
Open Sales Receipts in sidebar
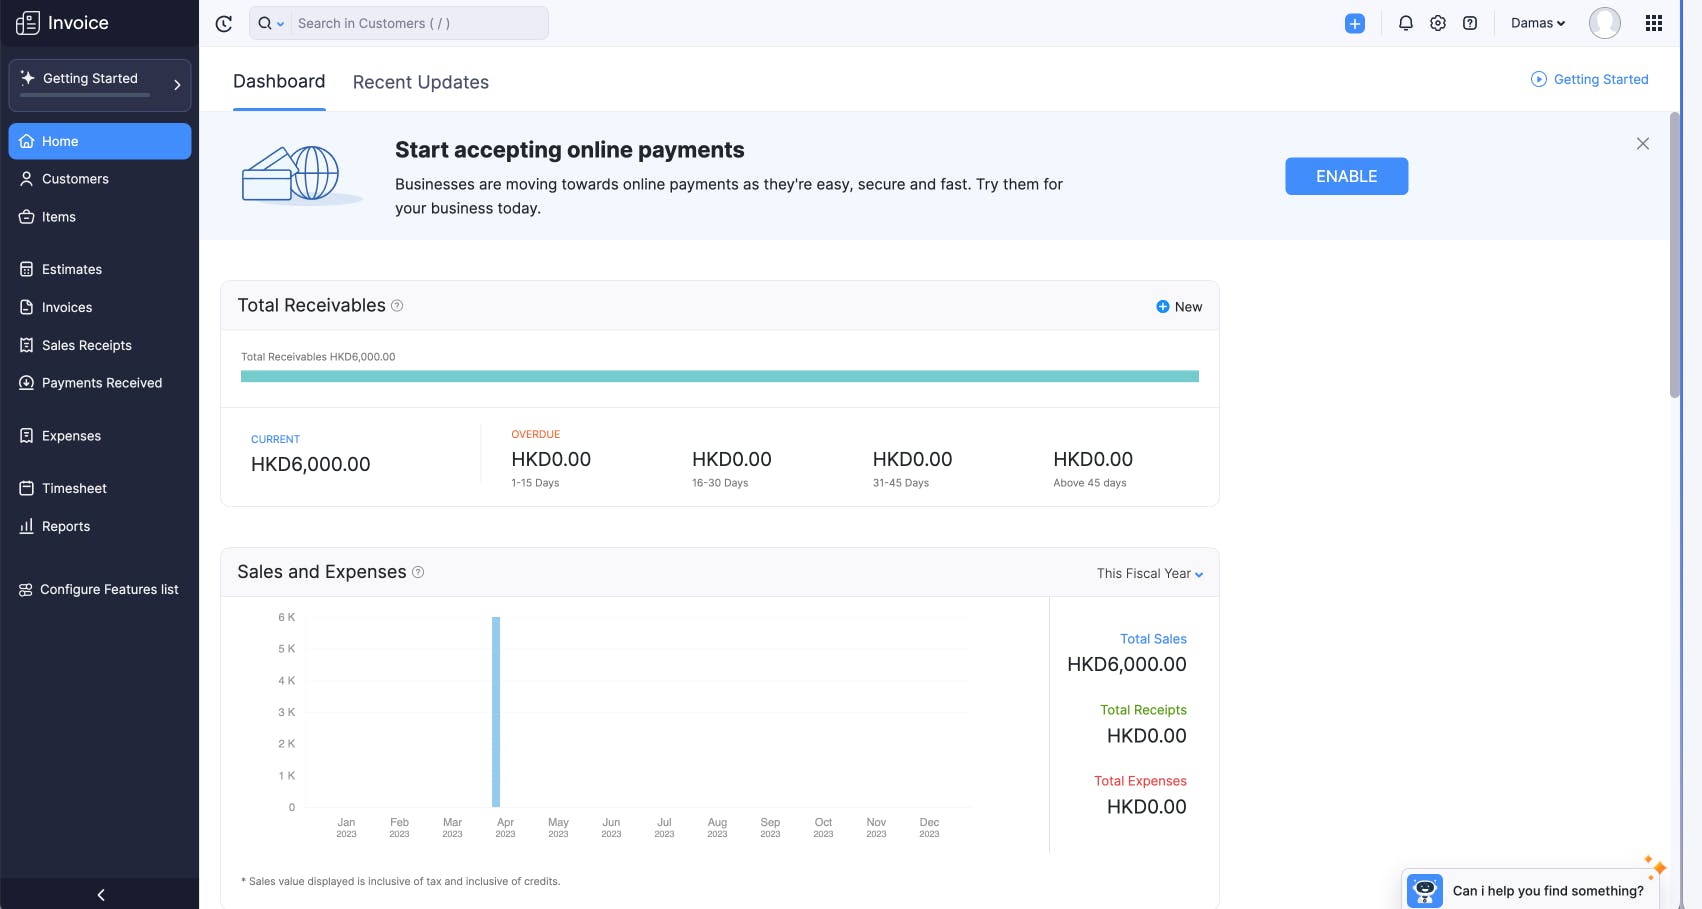click(x=100, y=345)
